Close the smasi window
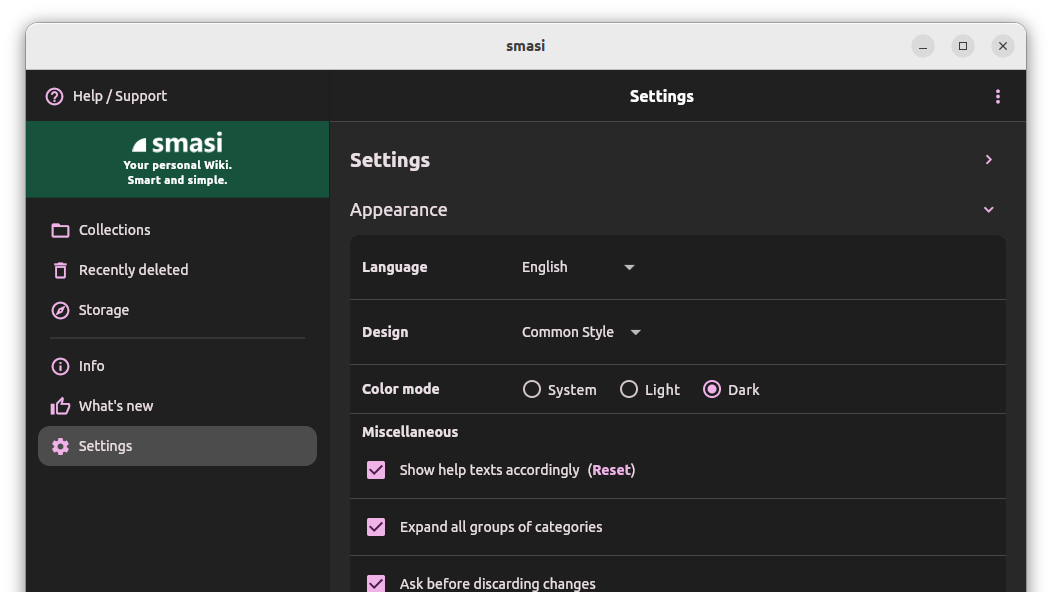Image resolution: width=1052 pixels, height=592 pixels. point(1003,46)
